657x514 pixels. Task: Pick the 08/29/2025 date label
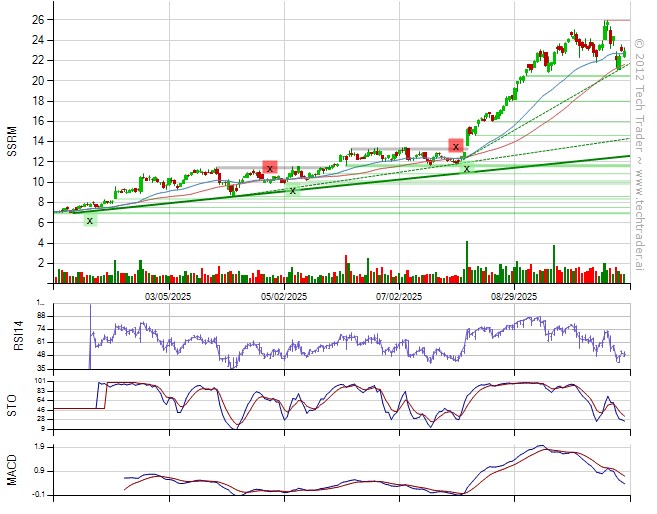514,297
